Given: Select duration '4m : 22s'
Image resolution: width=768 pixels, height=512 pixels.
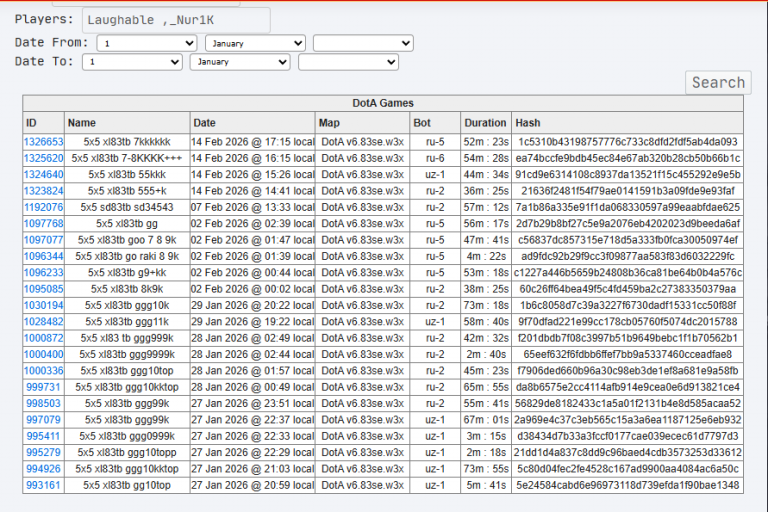Looking at the screenshot, I should (x=486, y=256).
